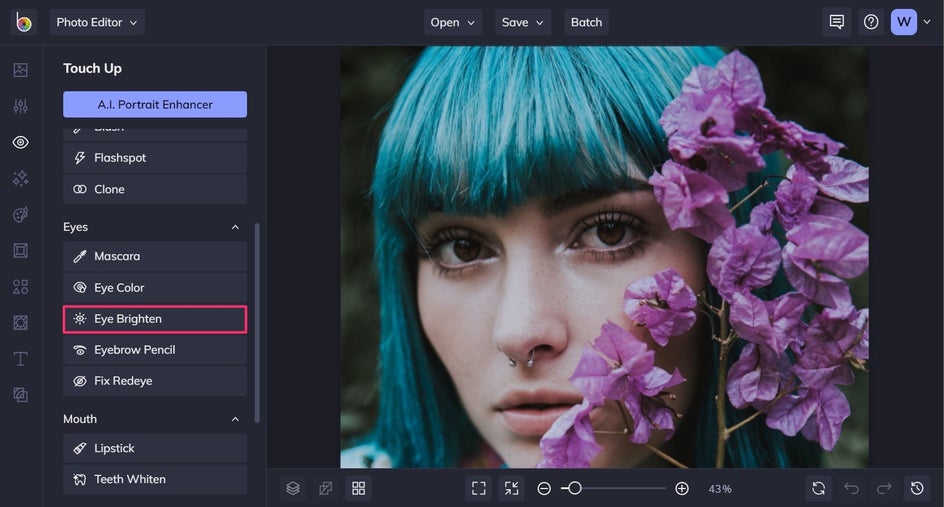This screenshot has width=944, height=507.
Task: Select the Eye Brighten tool
Action: pyautogui.click(x=155, y=319)
